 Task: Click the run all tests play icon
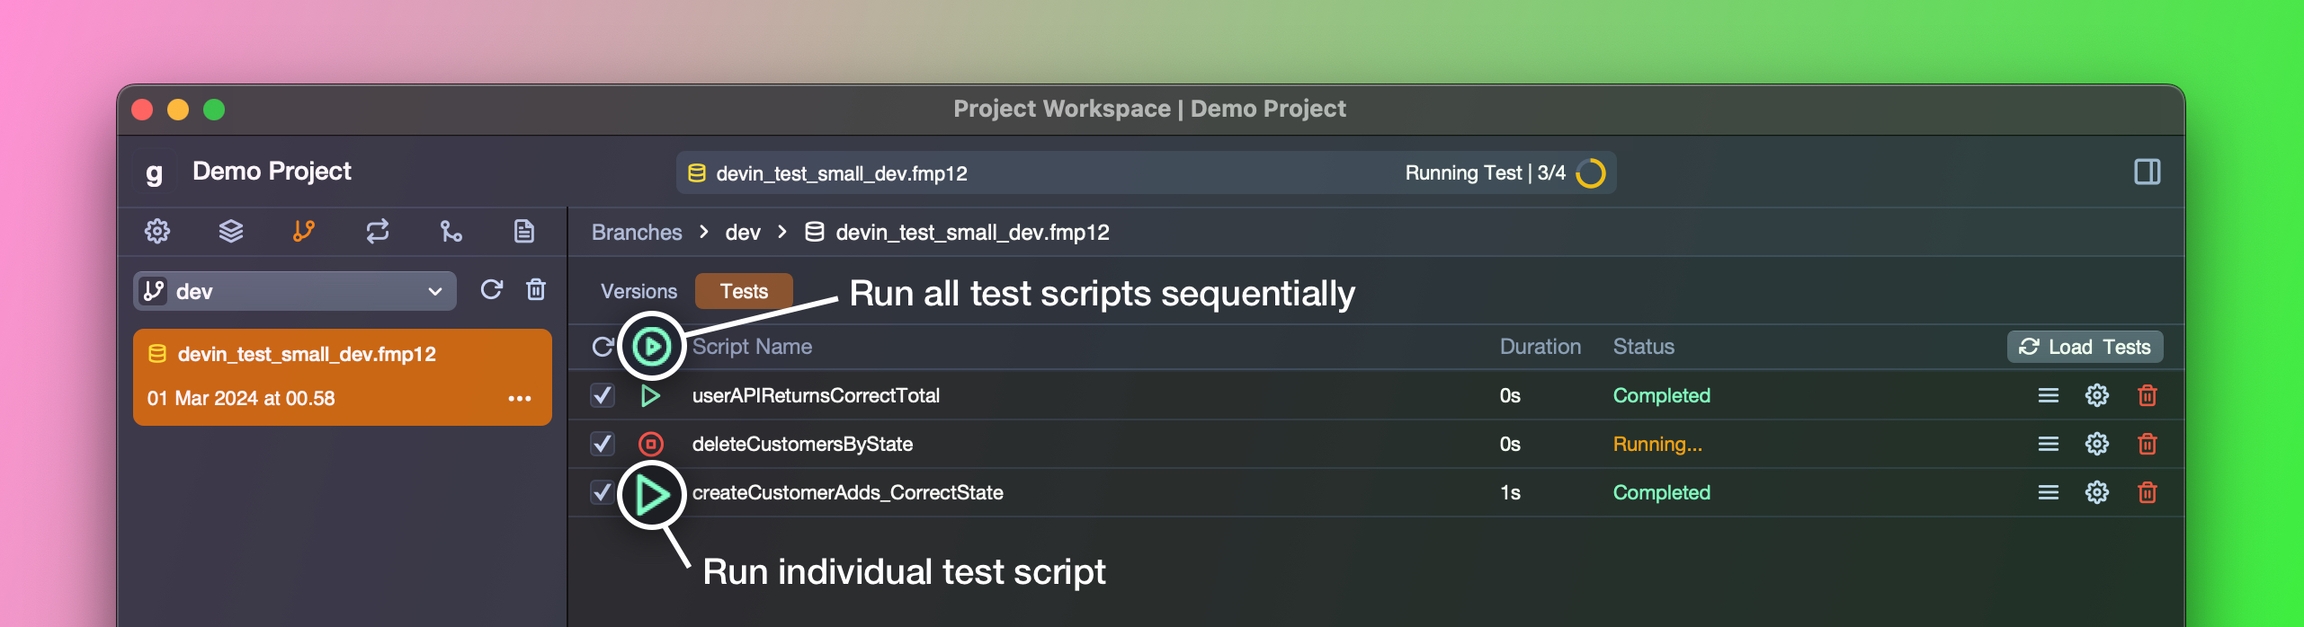point(651,347)
